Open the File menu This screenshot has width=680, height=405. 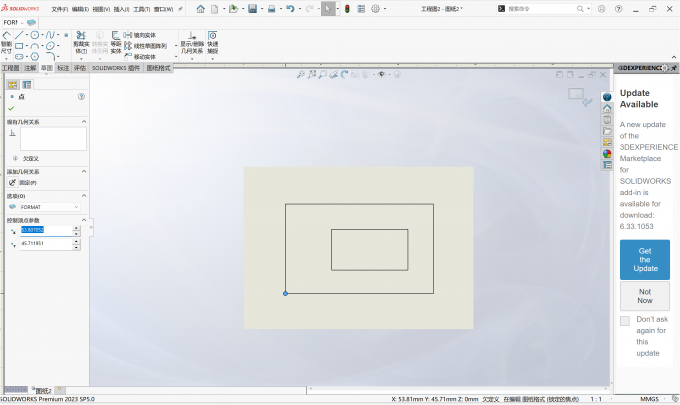pos(59,9)
